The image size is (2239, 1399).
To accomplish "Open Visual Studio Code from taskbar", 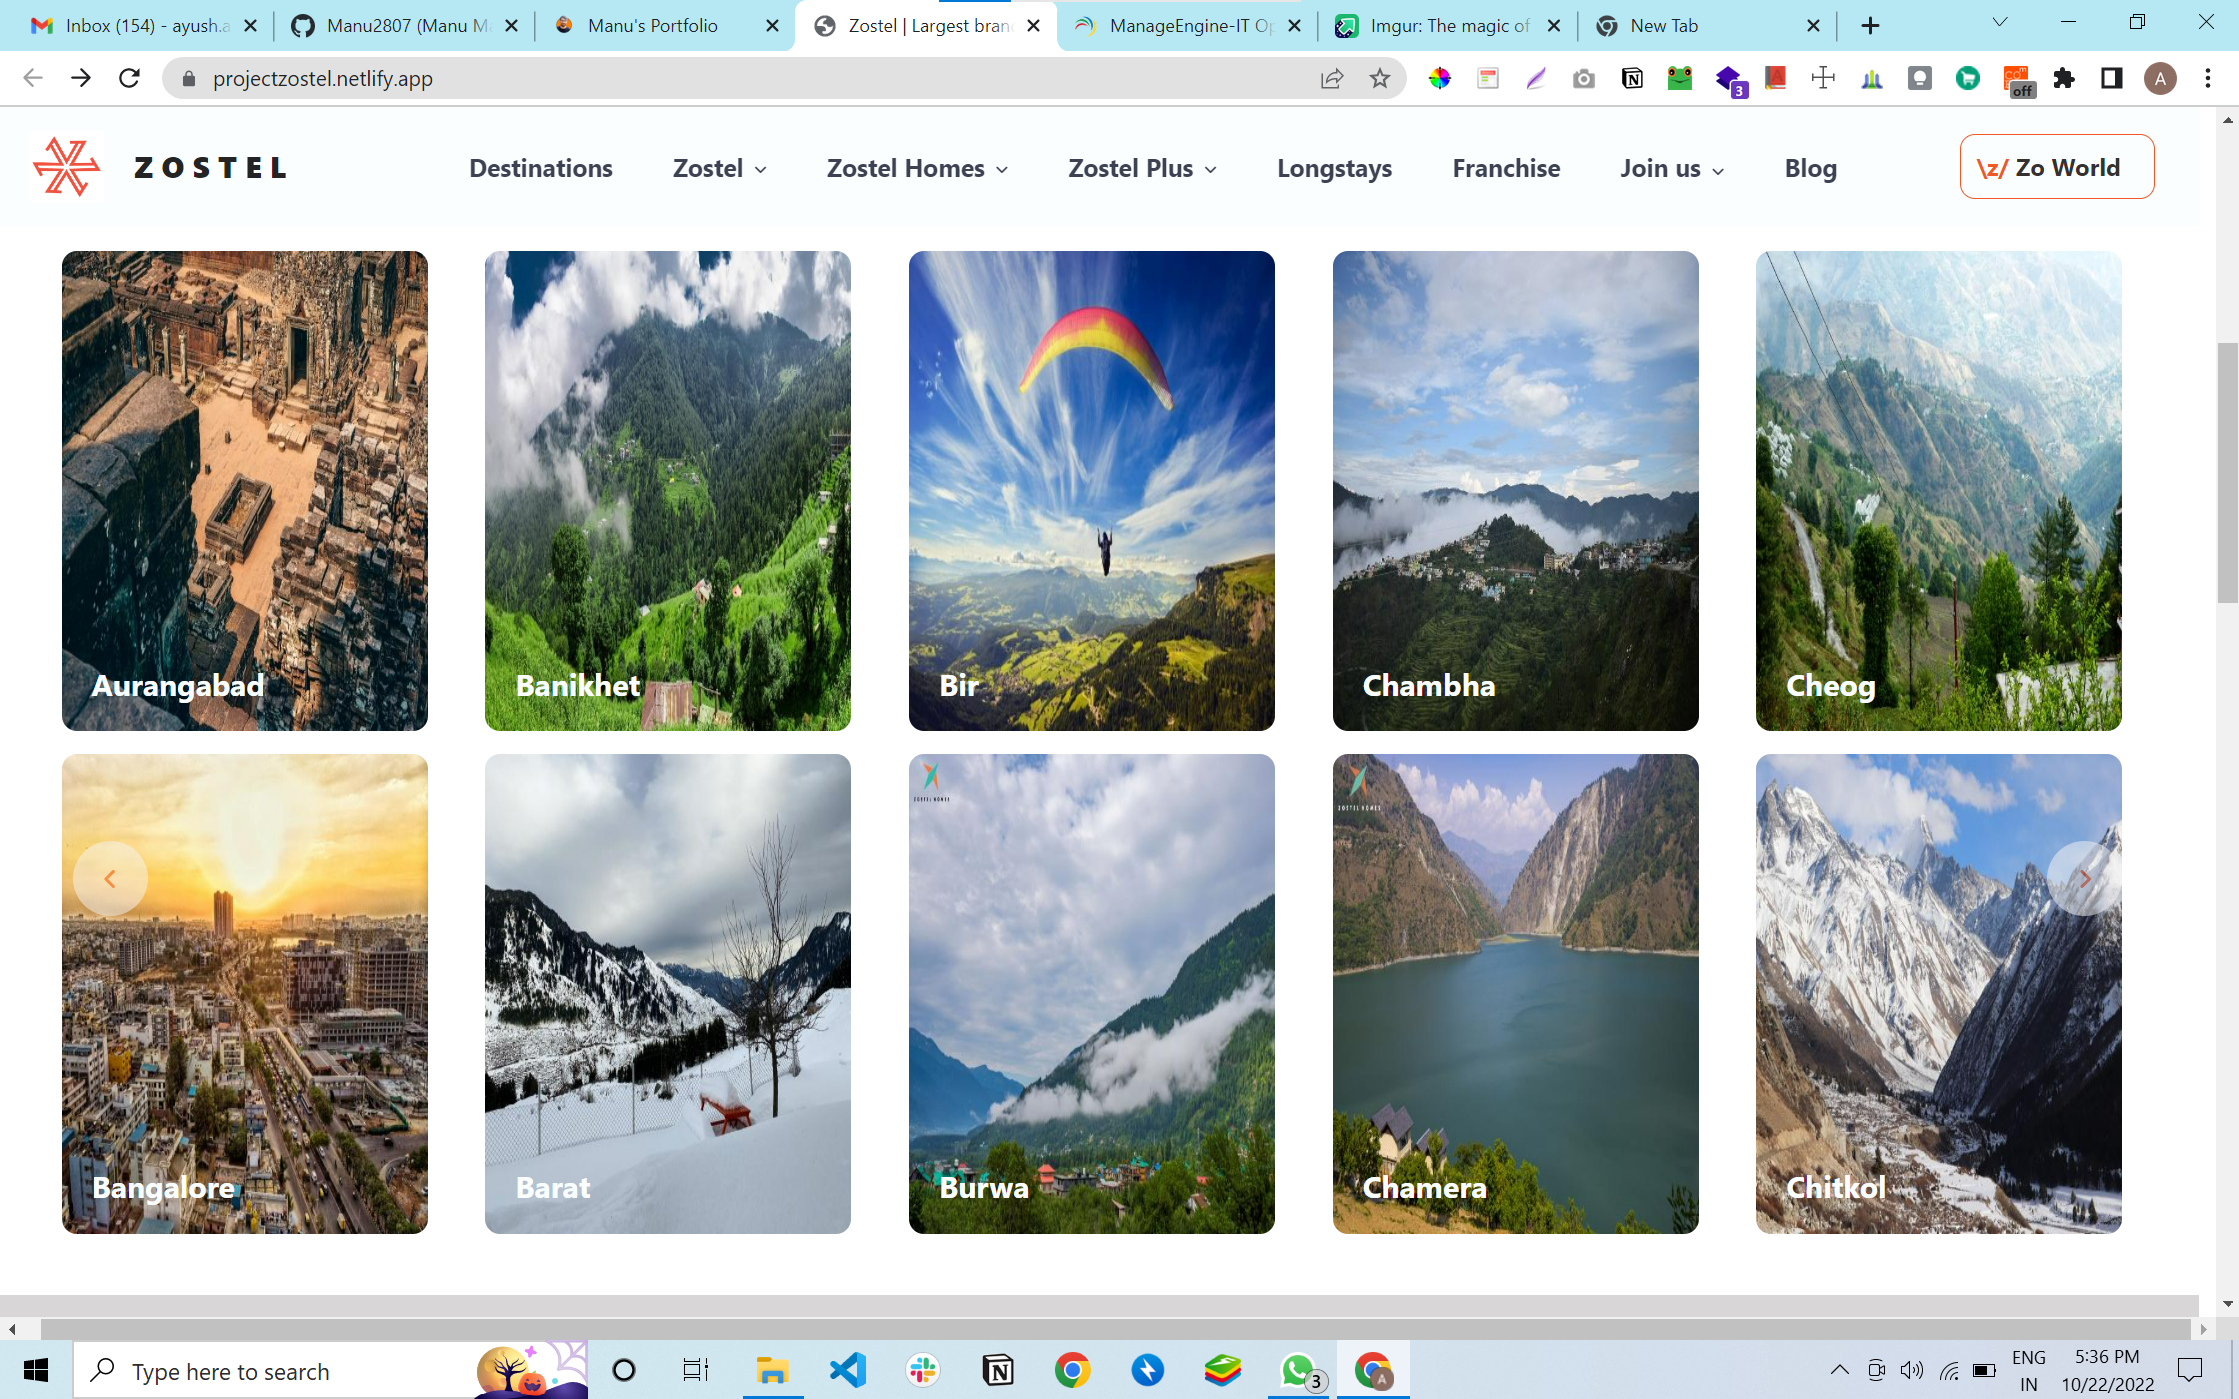I will [848, 1370].
